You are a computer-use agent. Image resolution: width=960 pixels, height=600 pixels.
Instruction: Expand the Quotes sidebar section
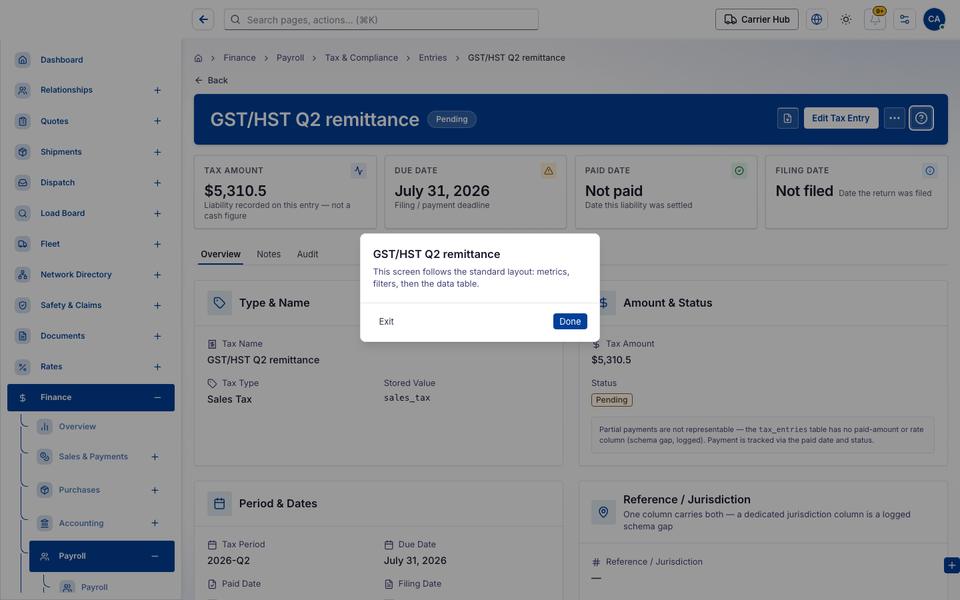pos(157,121)
